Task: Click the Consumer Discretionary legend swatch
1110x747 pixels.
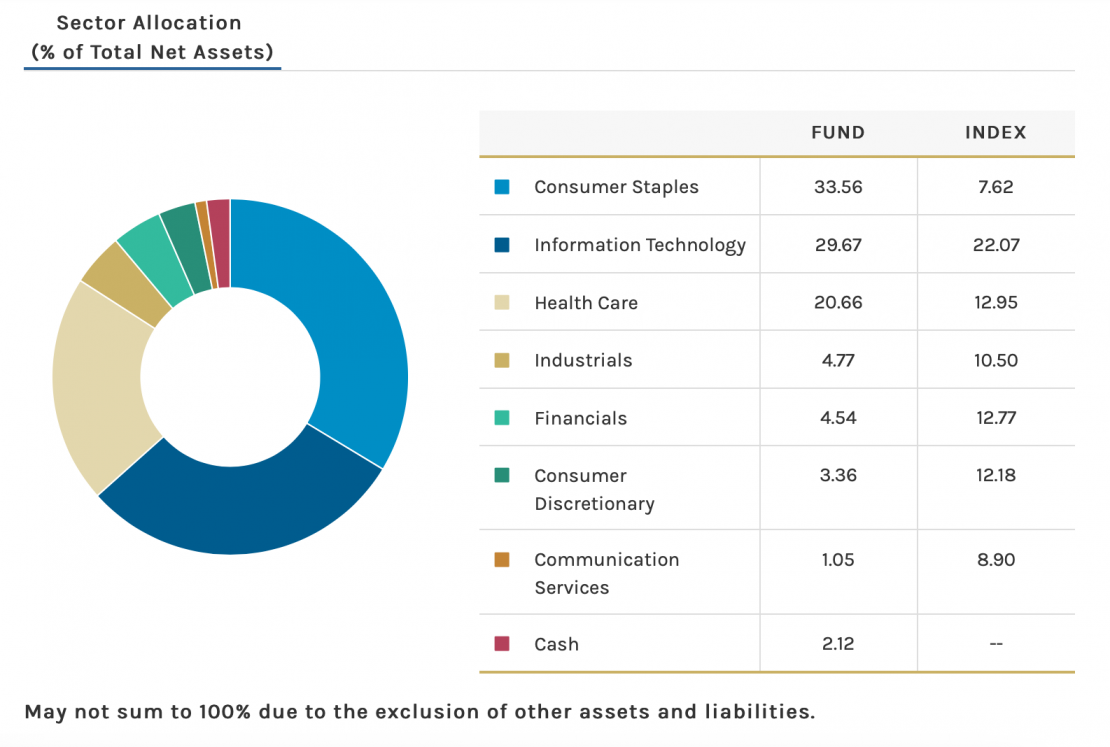Action: click(x=502, y=476)
